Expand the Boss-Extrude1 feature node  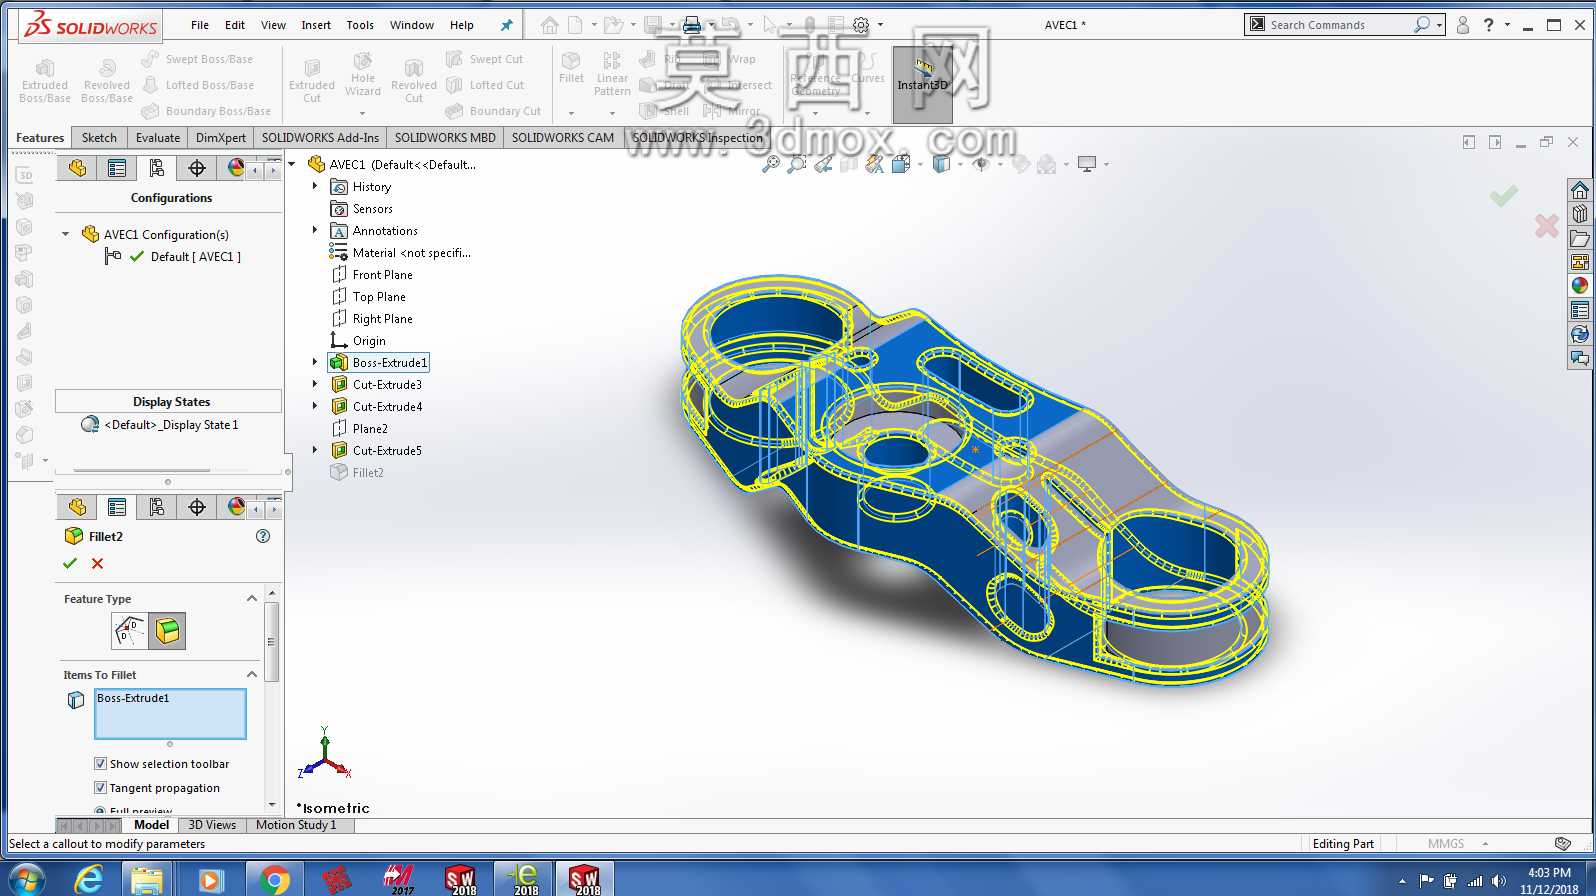pos(315,362)
